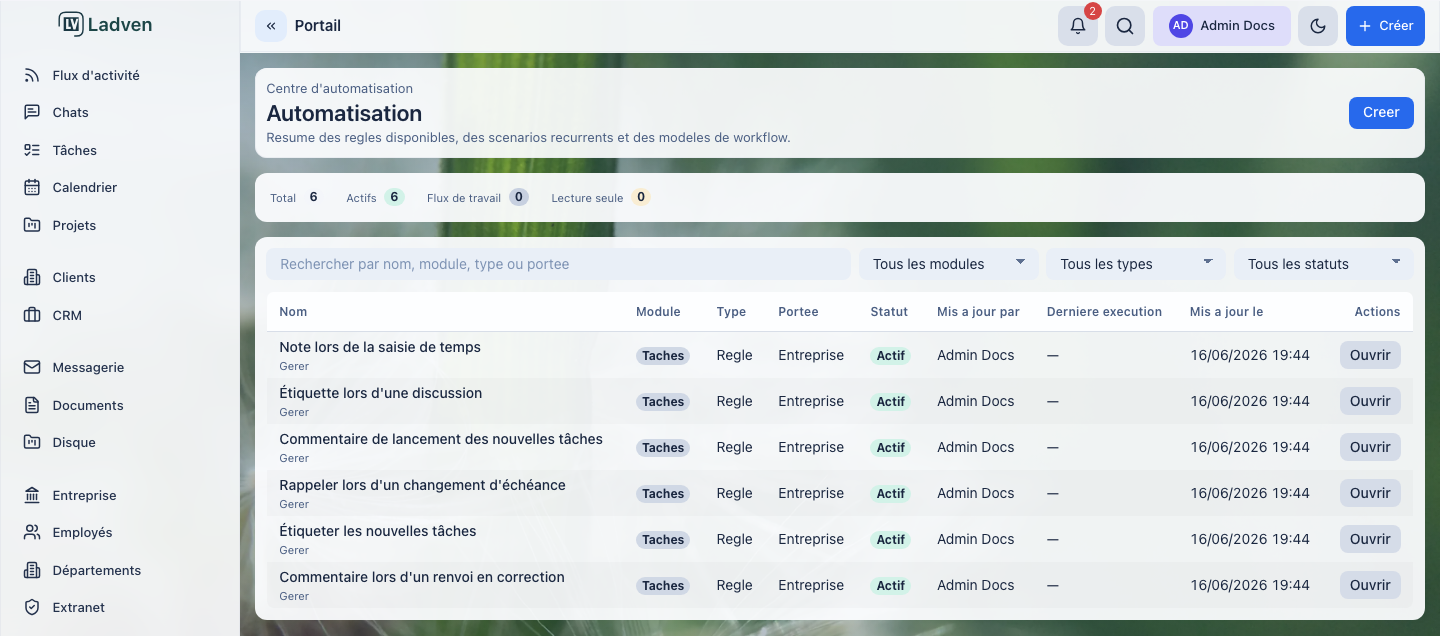Viewport: 1440px width, 636px height.
Task: Open the rule Étiquette lors d'une discussion
Action: (1370, 401)
